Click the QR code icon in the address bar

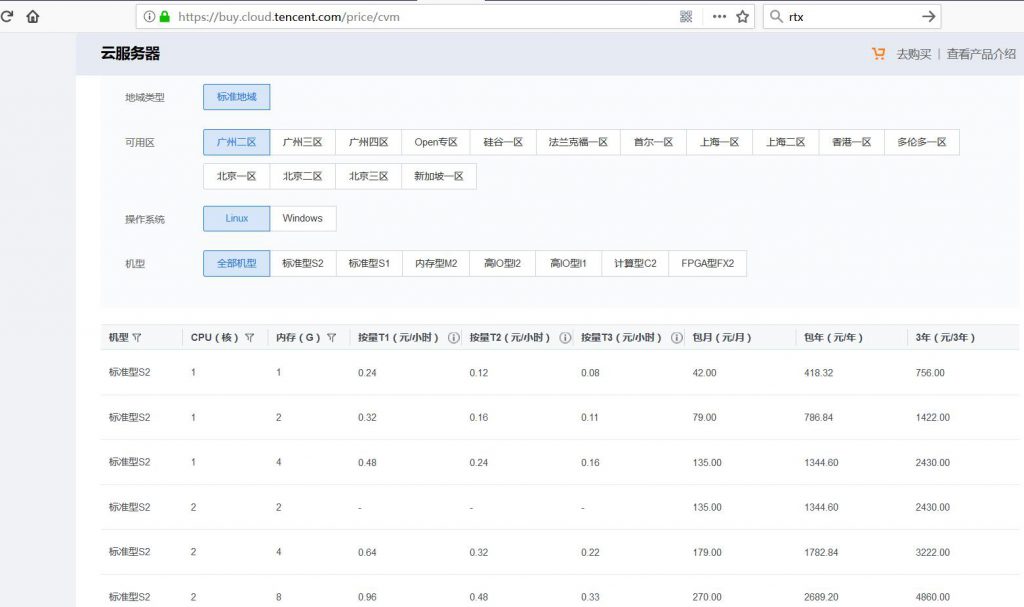click(x=686, y=16)
